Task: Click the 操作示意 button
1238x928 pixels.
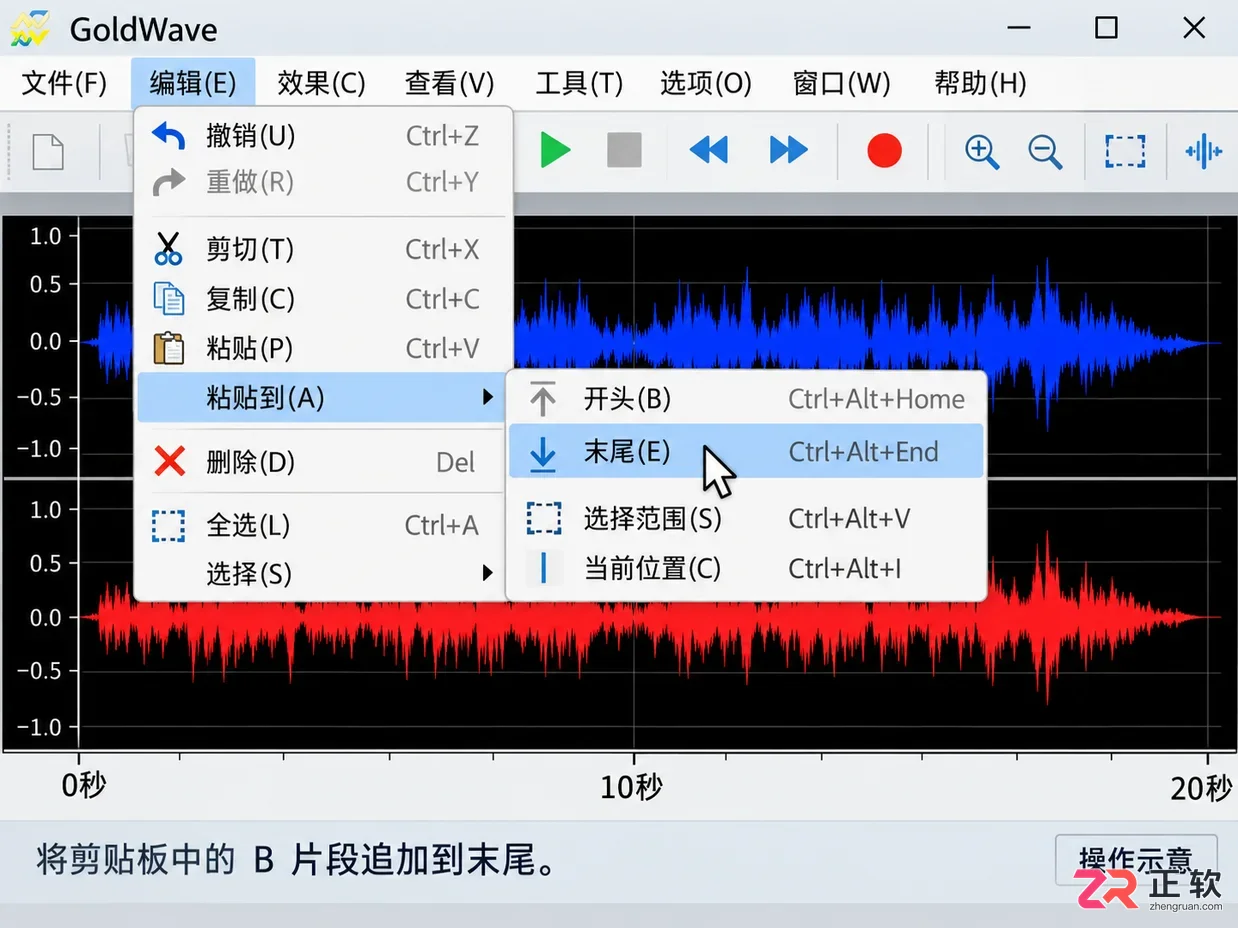Action: (1136, 860)
